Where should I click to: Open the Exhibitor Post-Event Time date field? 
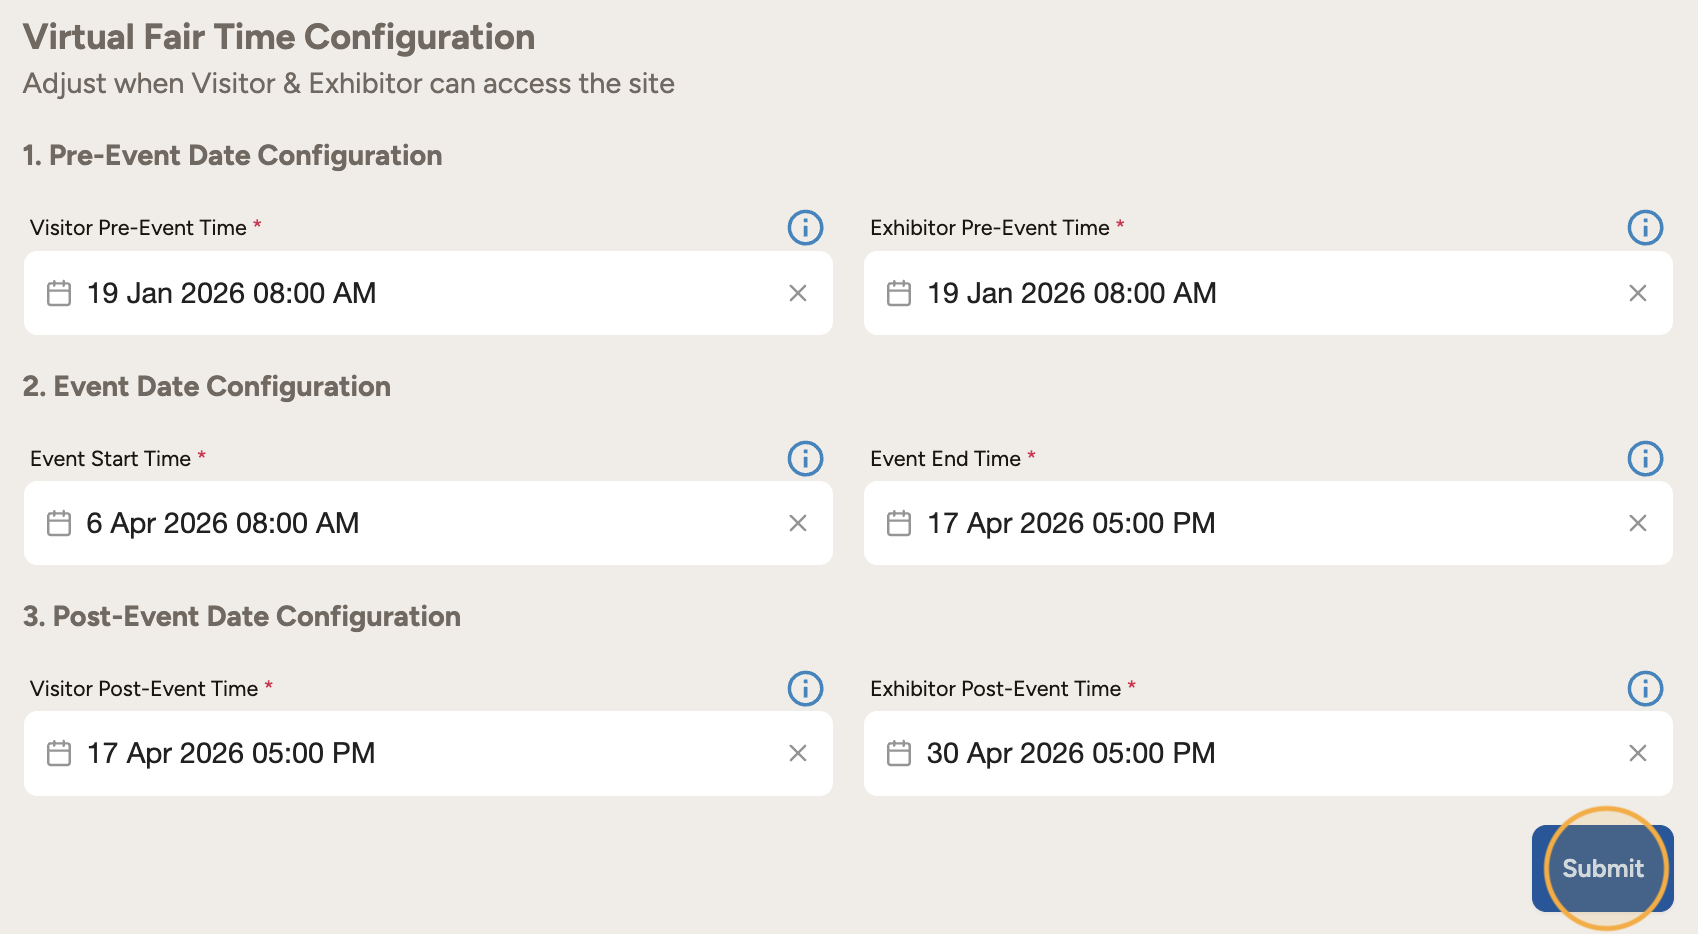tap(1240, 753)
